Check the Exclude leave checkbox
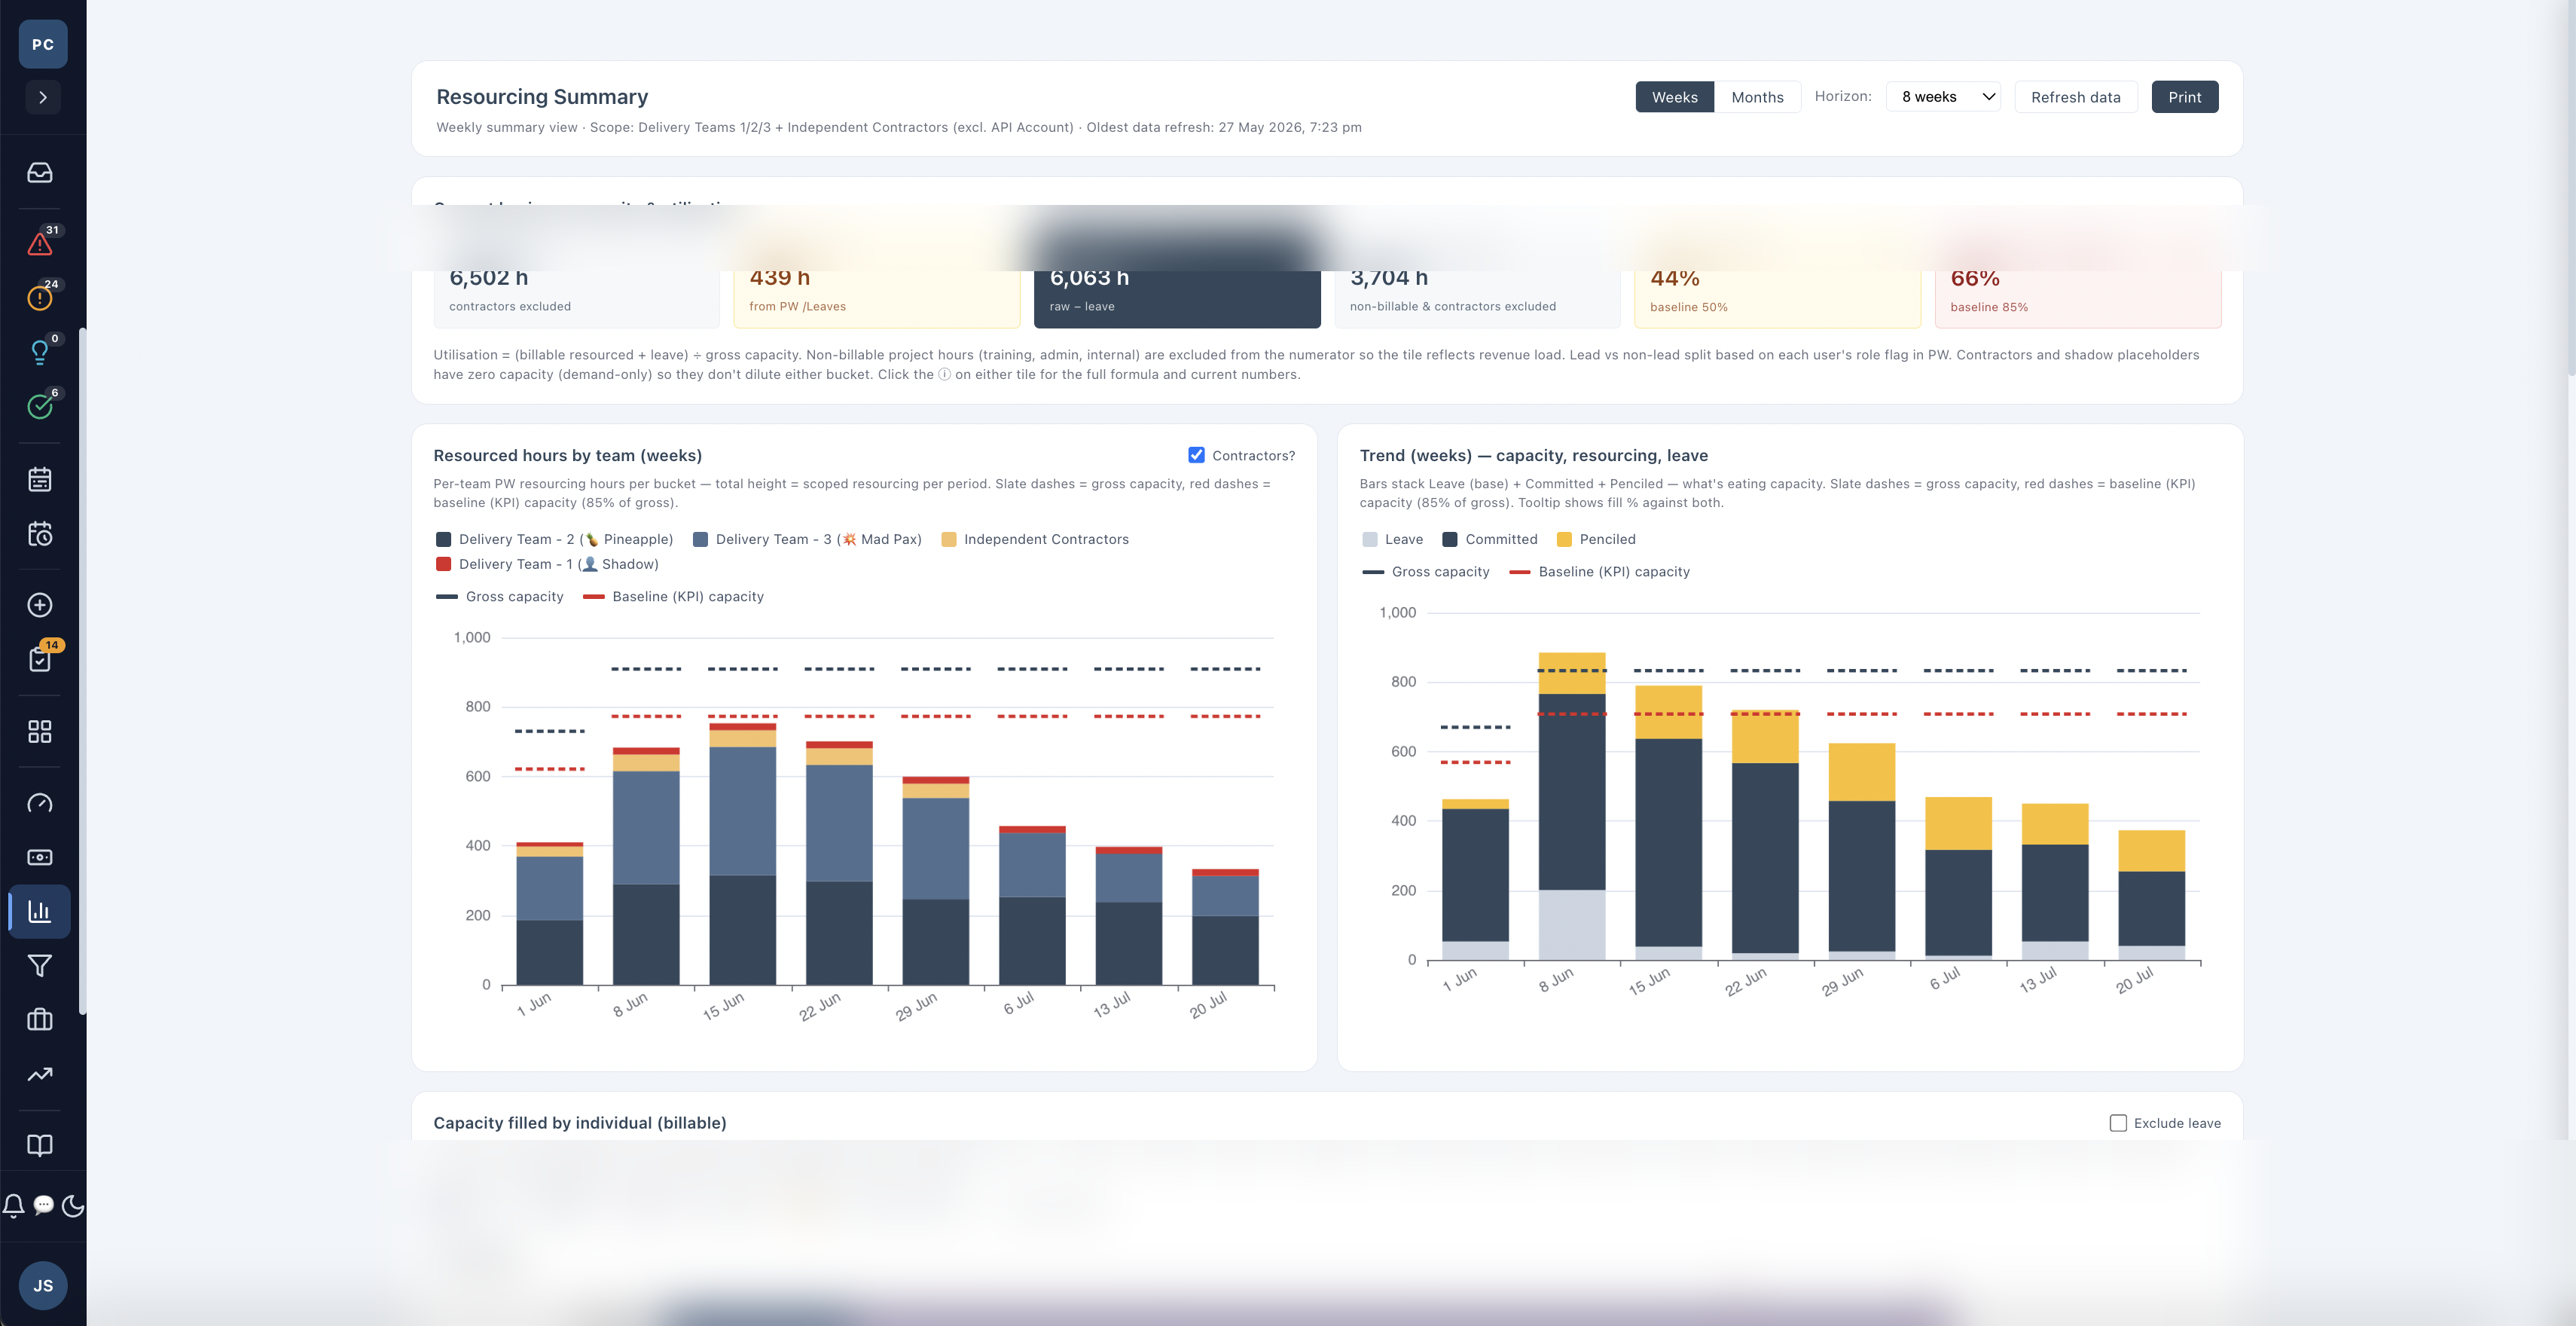The width and height of the screenshot is (2576, 1326). click(x=2118, y=1123)
